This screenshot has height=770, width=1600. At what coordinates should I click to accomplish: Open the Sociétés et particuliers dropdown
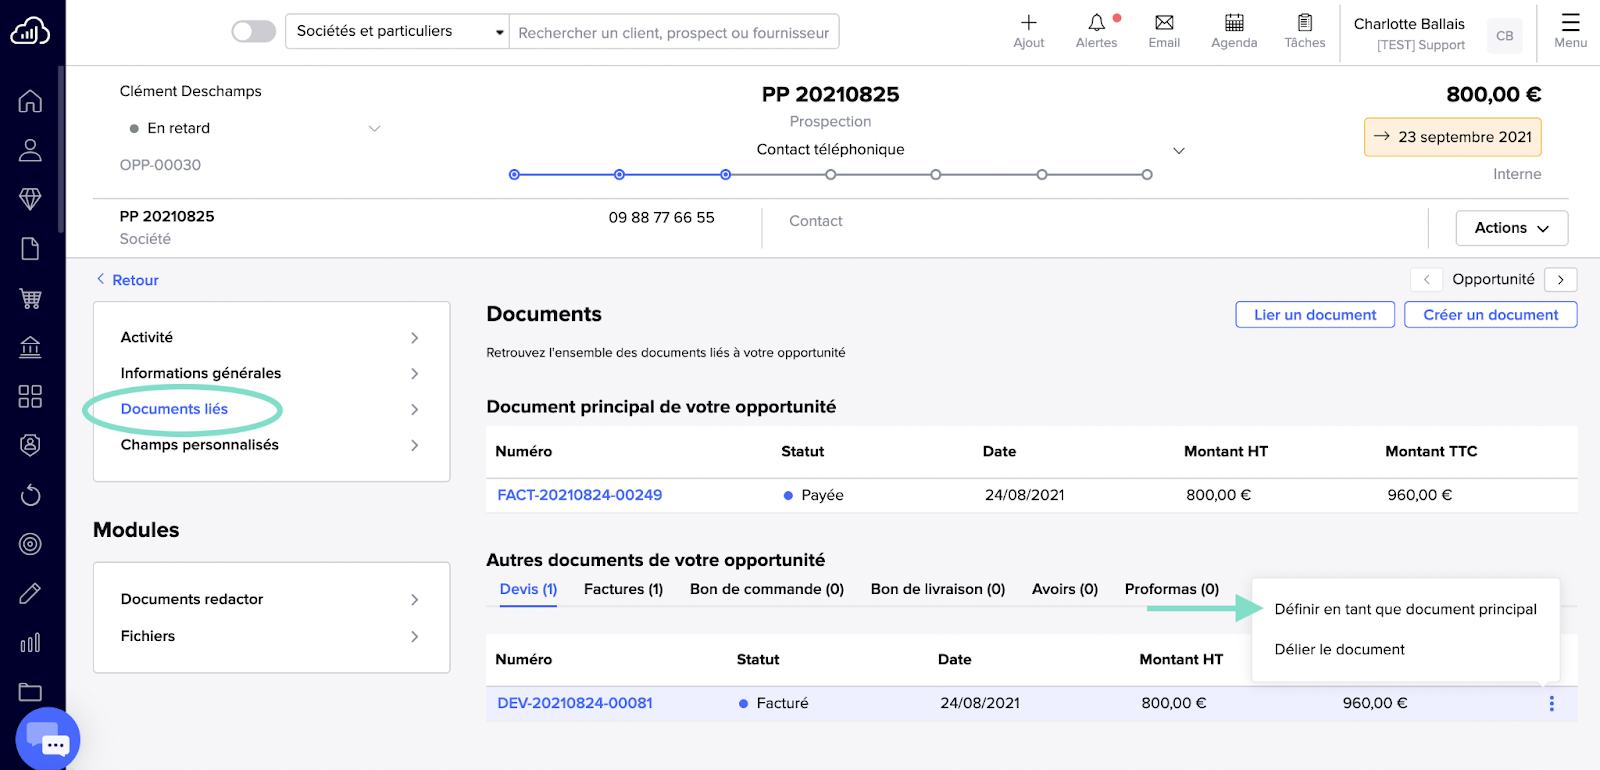(397, 32)
